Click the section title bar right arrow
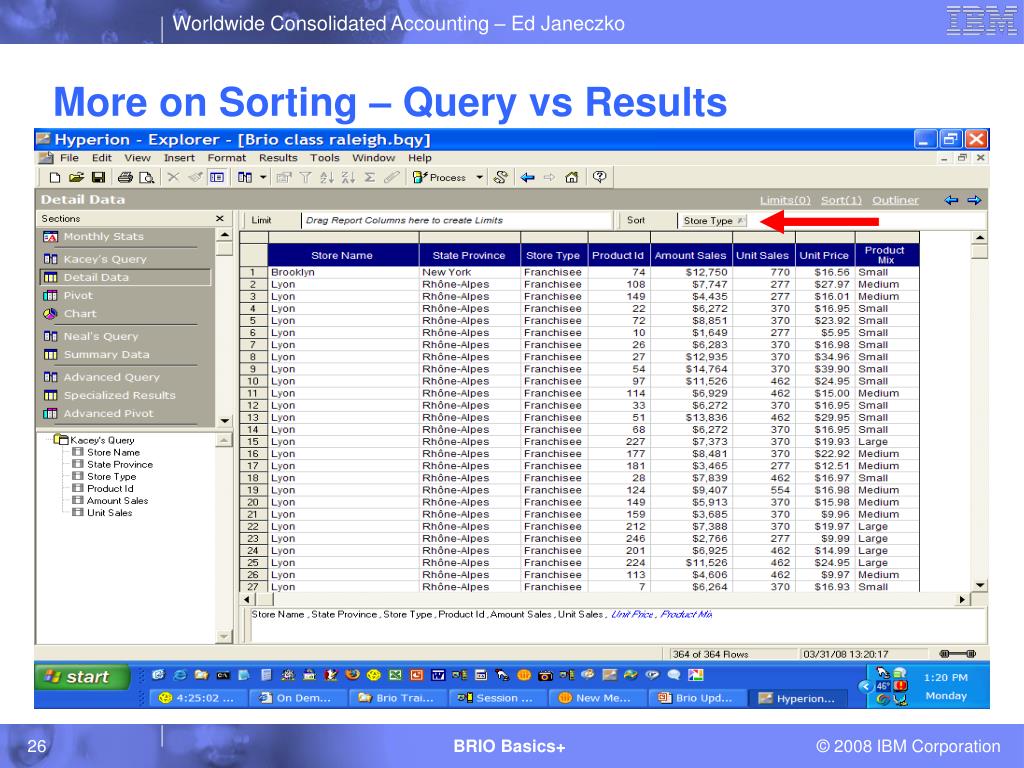The width and height of the screenshot is (1024, 768). (974, 200)
